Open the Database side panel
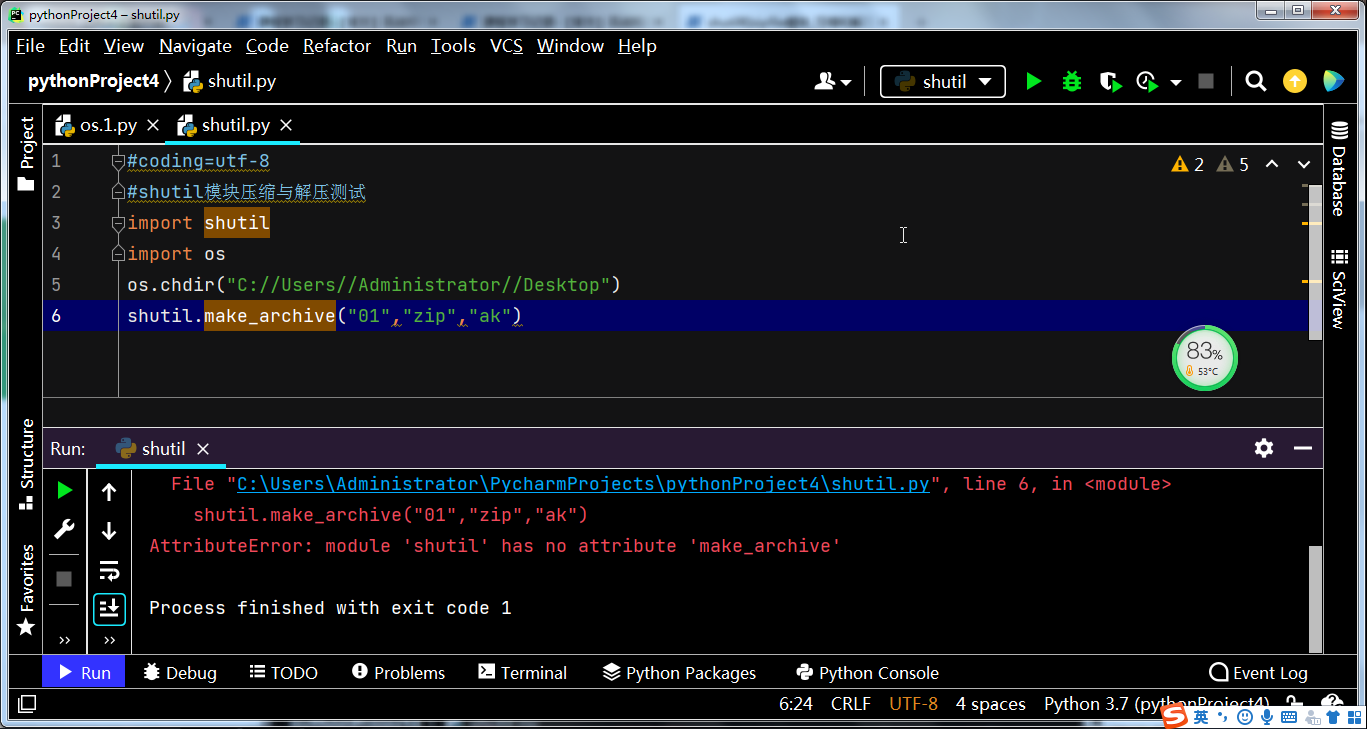Image resolution: width=1367 pixels, height=729 pixels. pos(1337,167)
